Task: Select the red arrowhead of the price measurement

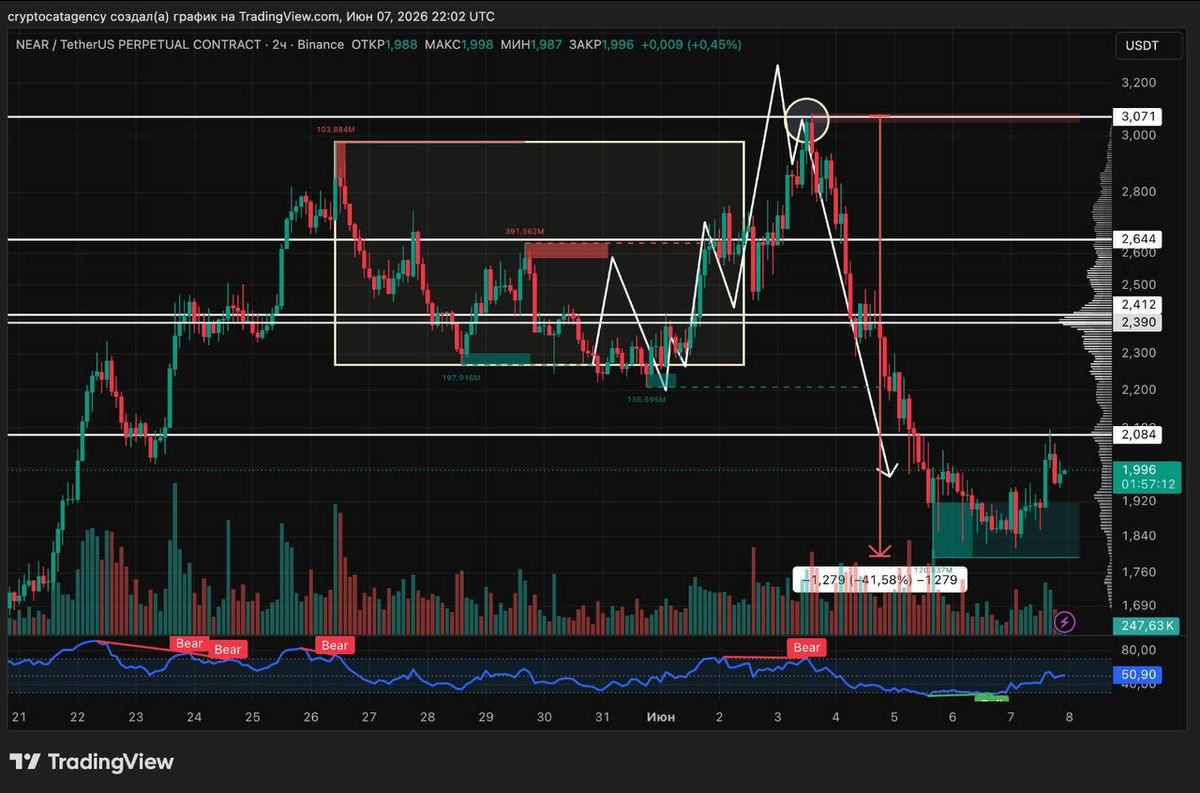Action: tap(879, 549)
